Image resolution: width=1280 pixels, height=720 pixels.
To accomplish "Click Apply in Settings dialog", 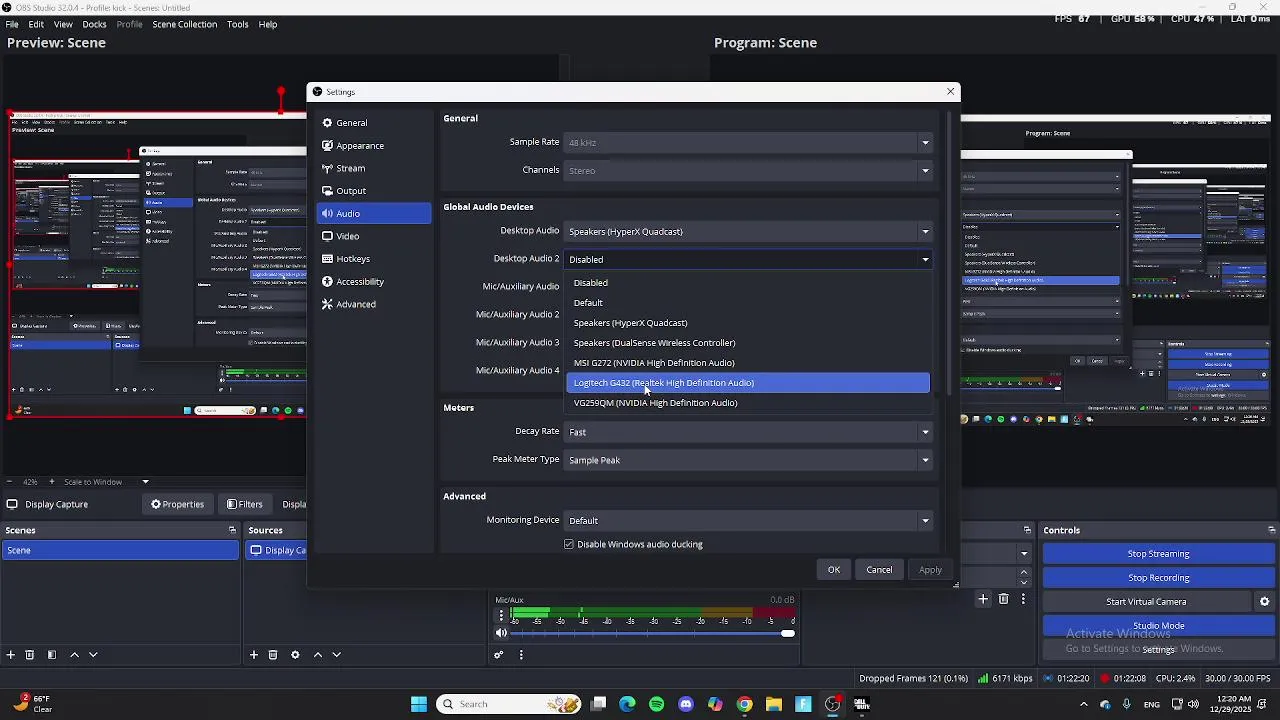I will (930, 570).
